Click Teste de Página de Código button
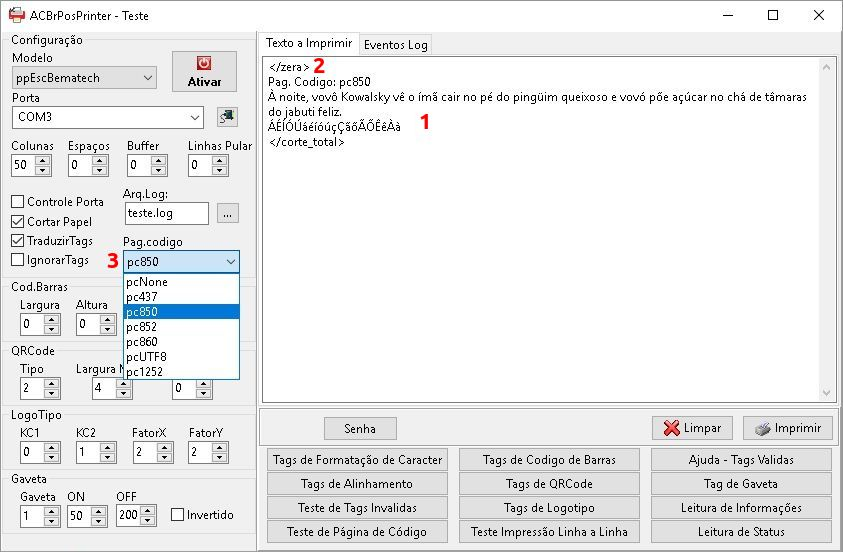Image resolution: width=843 pixels, height=552 pixels. (358, 532)
